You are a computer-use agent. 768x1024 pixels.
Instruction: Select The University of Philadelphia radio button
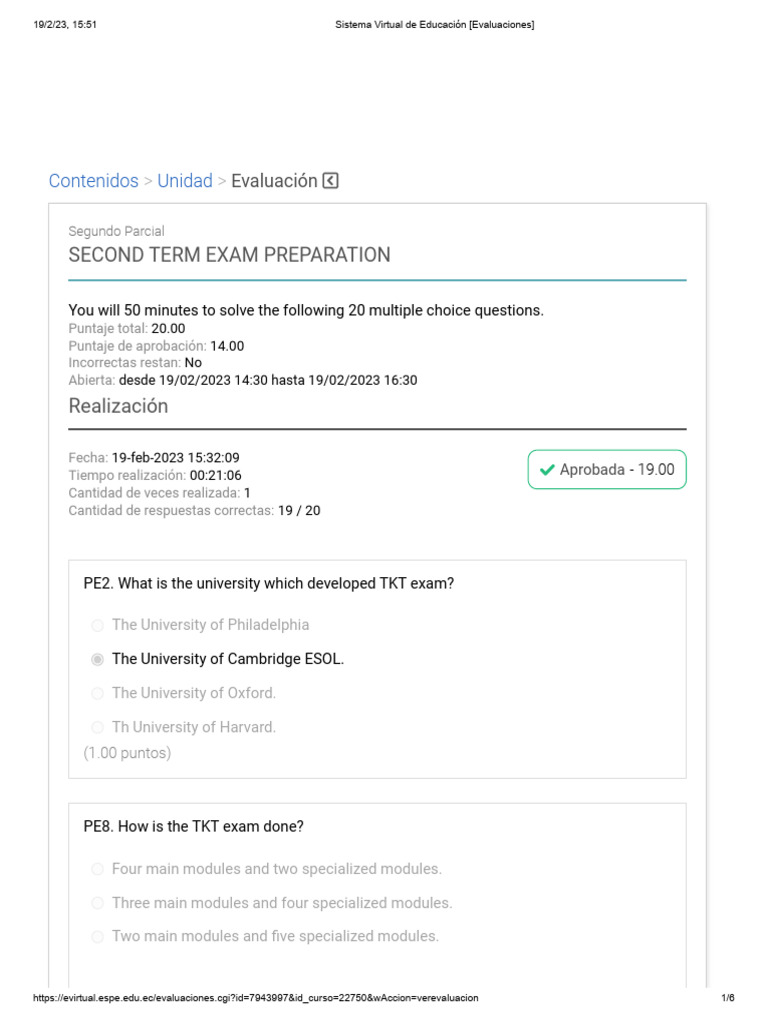(x=97, y=626)
